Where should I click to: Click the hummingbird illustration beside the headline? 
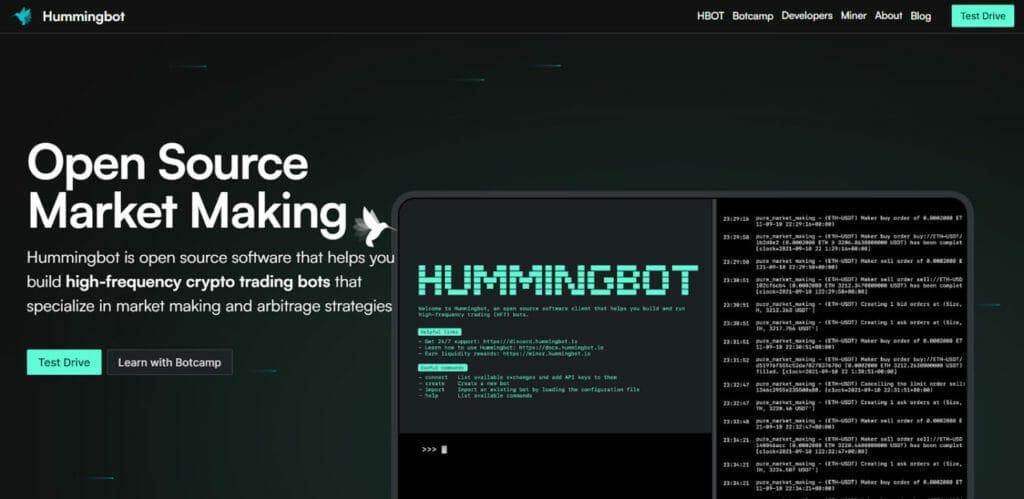pyautogui.click(x=373, y=226)
